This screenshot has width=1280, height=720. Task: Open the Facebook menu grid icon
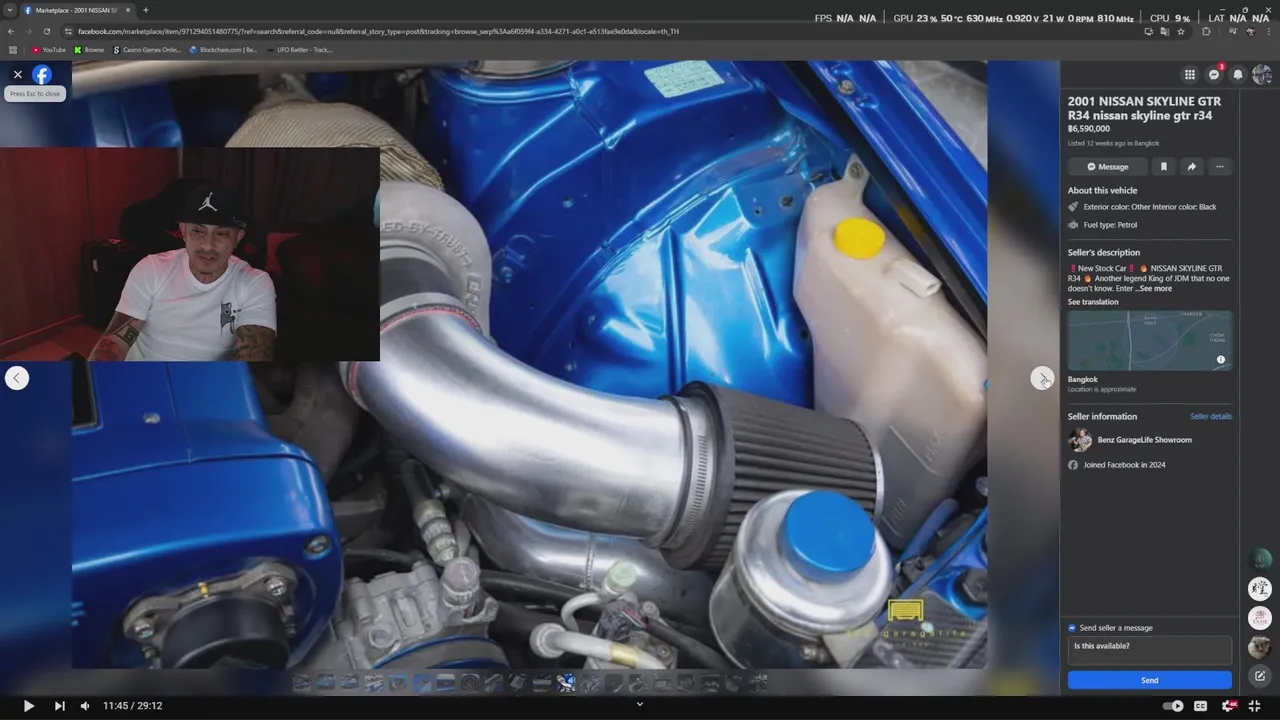(1189, 74)
